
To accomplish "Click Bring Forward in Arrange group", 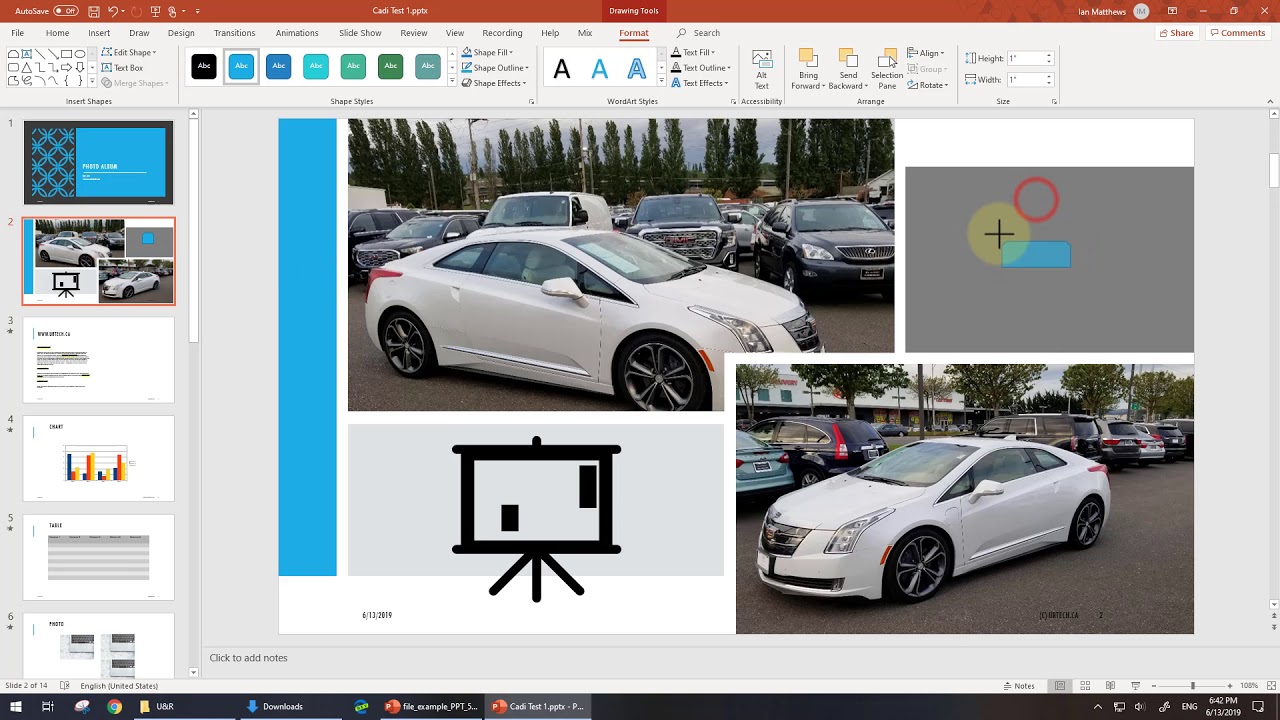I will click(x=808, y=70).
